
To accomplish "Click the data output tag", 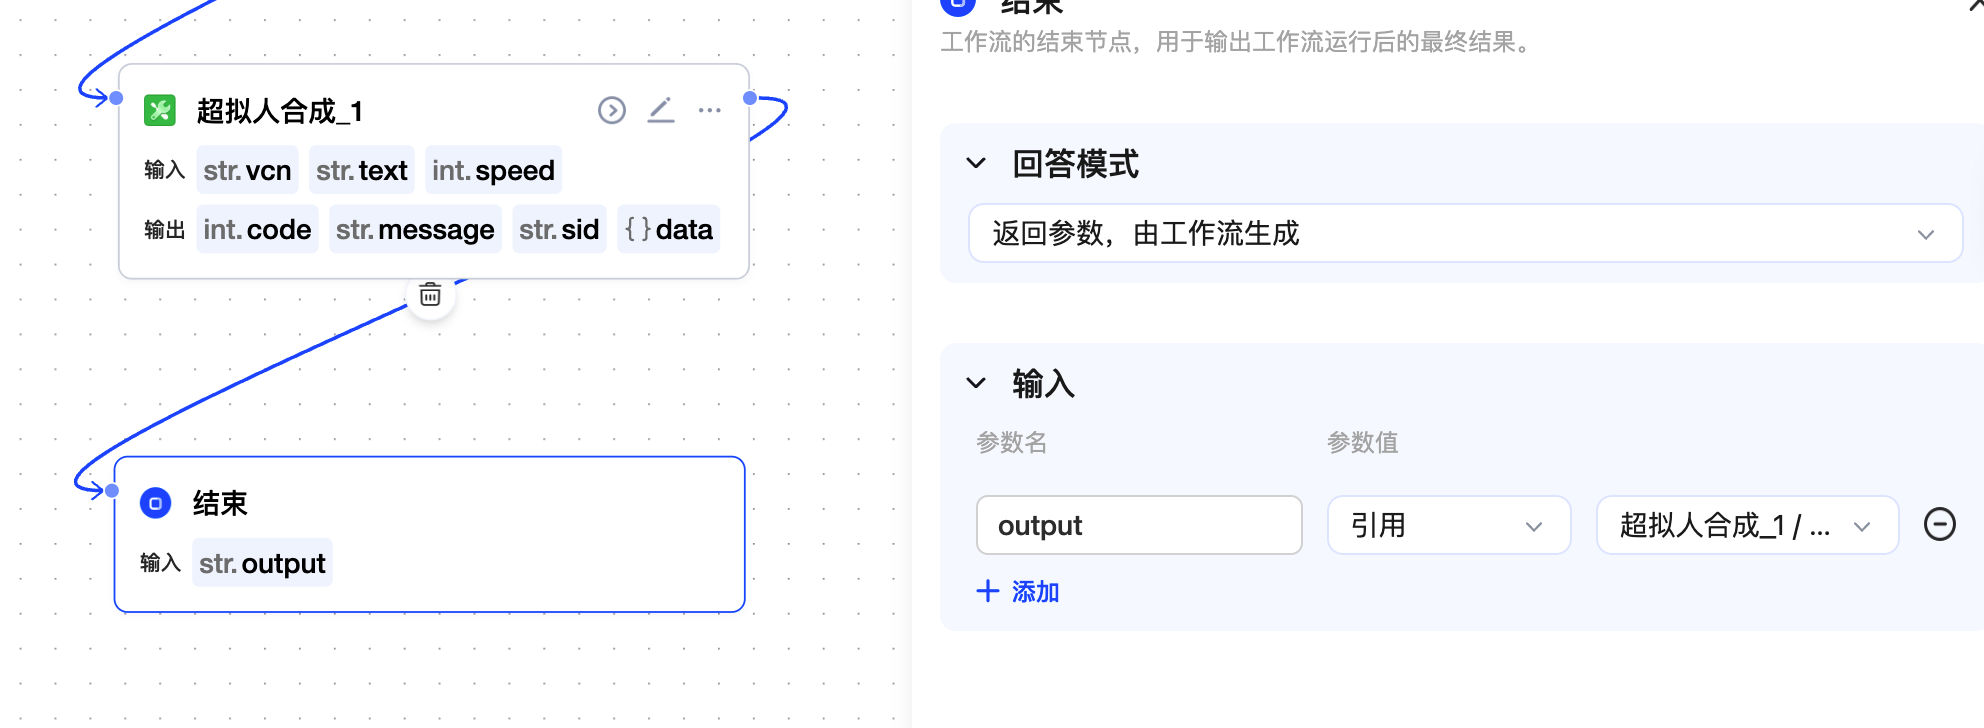I will [x=669, y=230].
